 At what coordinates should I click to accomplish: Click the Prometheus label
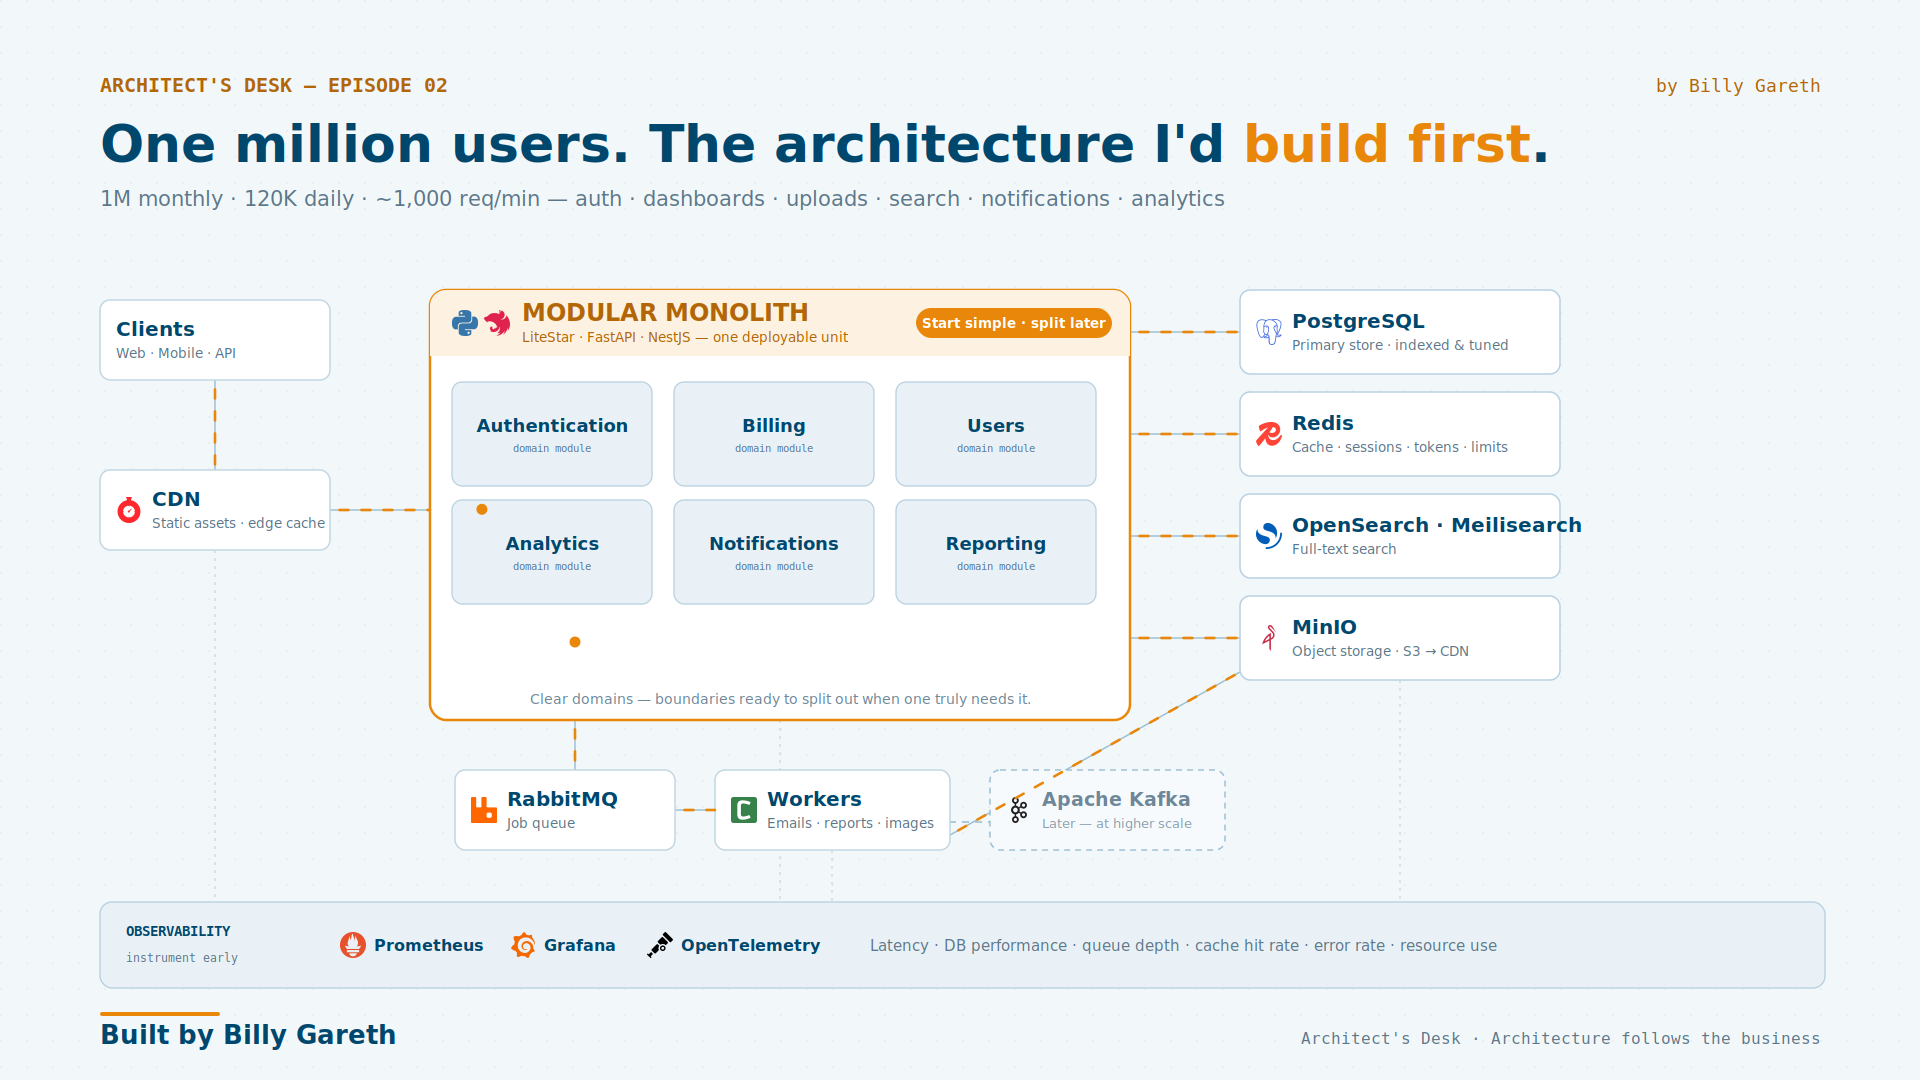pos(428,945)
